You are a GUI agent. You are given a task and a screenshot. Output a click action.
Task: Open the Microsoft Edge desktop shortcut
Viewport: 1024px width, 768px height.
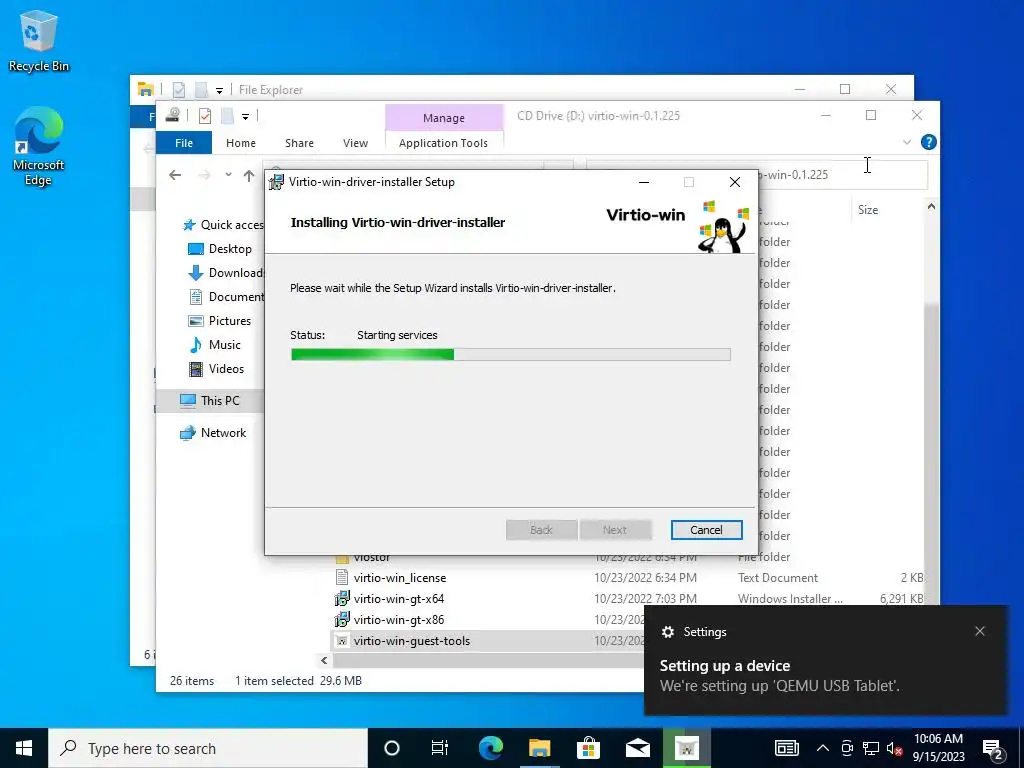tap(39, 148)
